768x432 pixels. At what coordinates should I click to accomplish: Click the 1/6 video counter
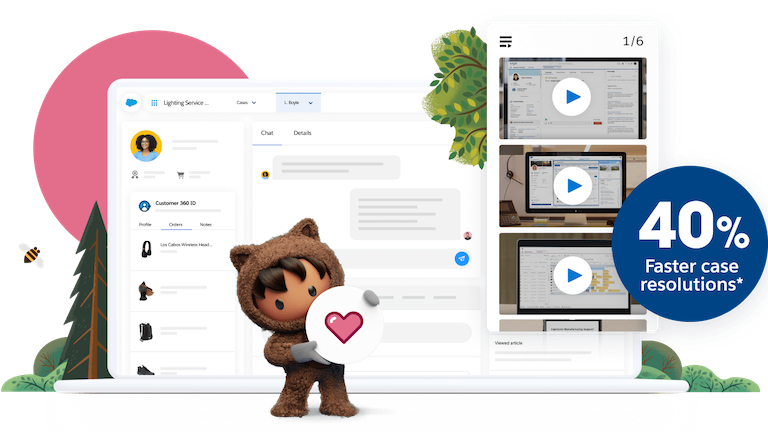(x=633, y=41)
